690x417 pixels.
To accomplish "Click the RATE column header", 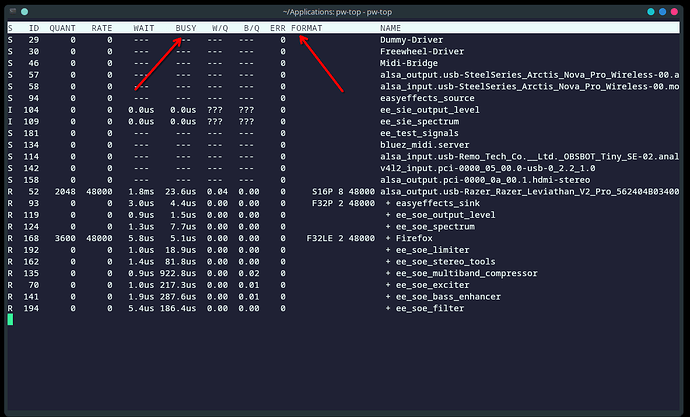I will tap(102, 28).
